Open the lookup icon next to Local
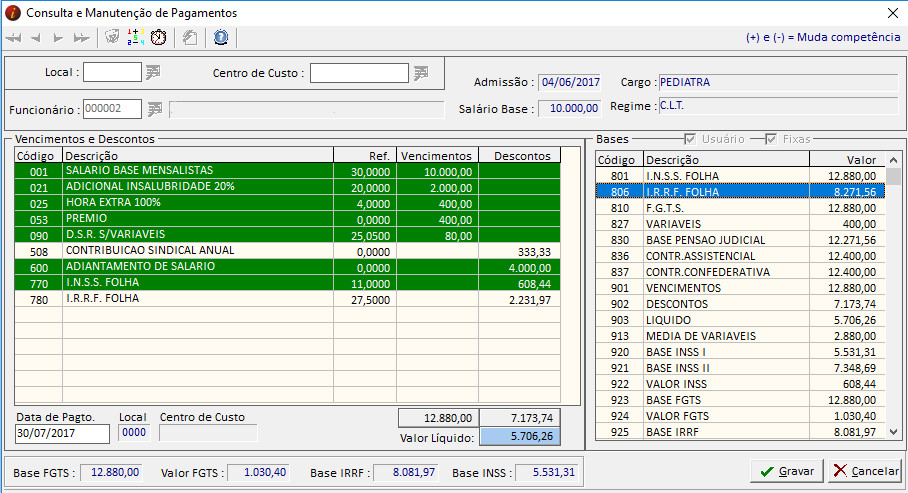Screen dimensions: 908x493 153,72
